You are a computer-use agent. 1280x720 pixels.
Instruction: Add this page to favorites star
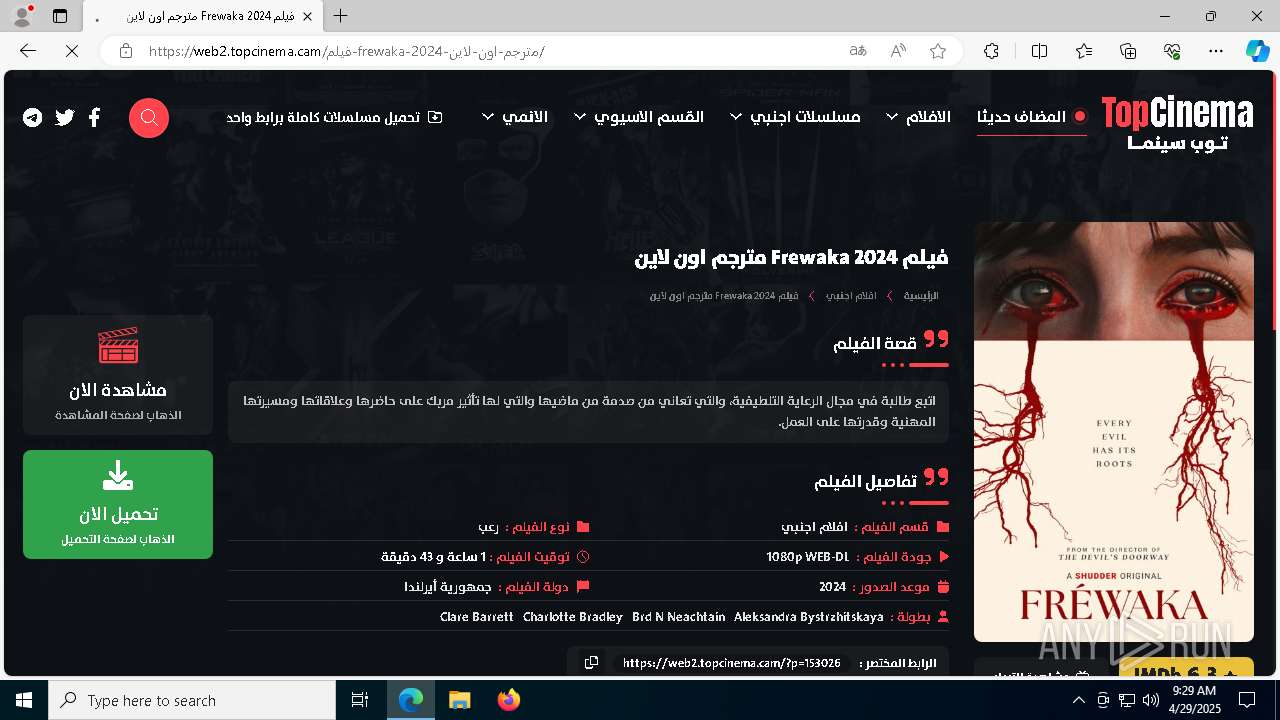(x=938, y=51)
